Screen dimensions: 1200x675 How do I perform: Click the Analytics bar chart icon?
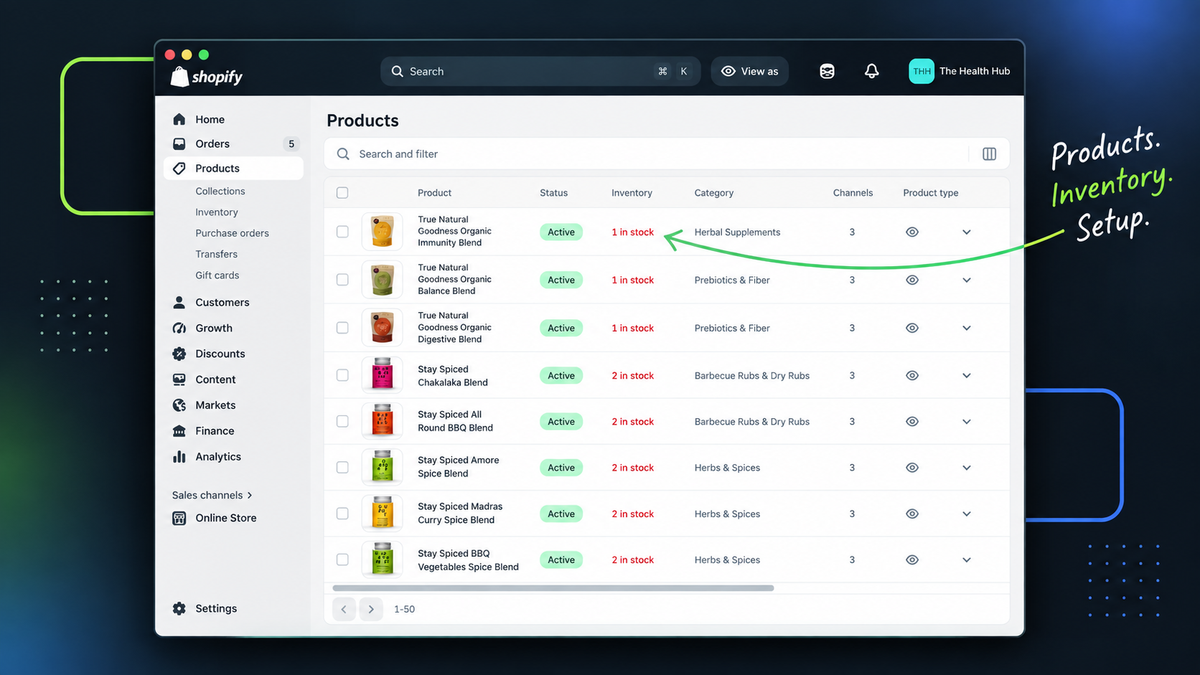tap(179, 457)
